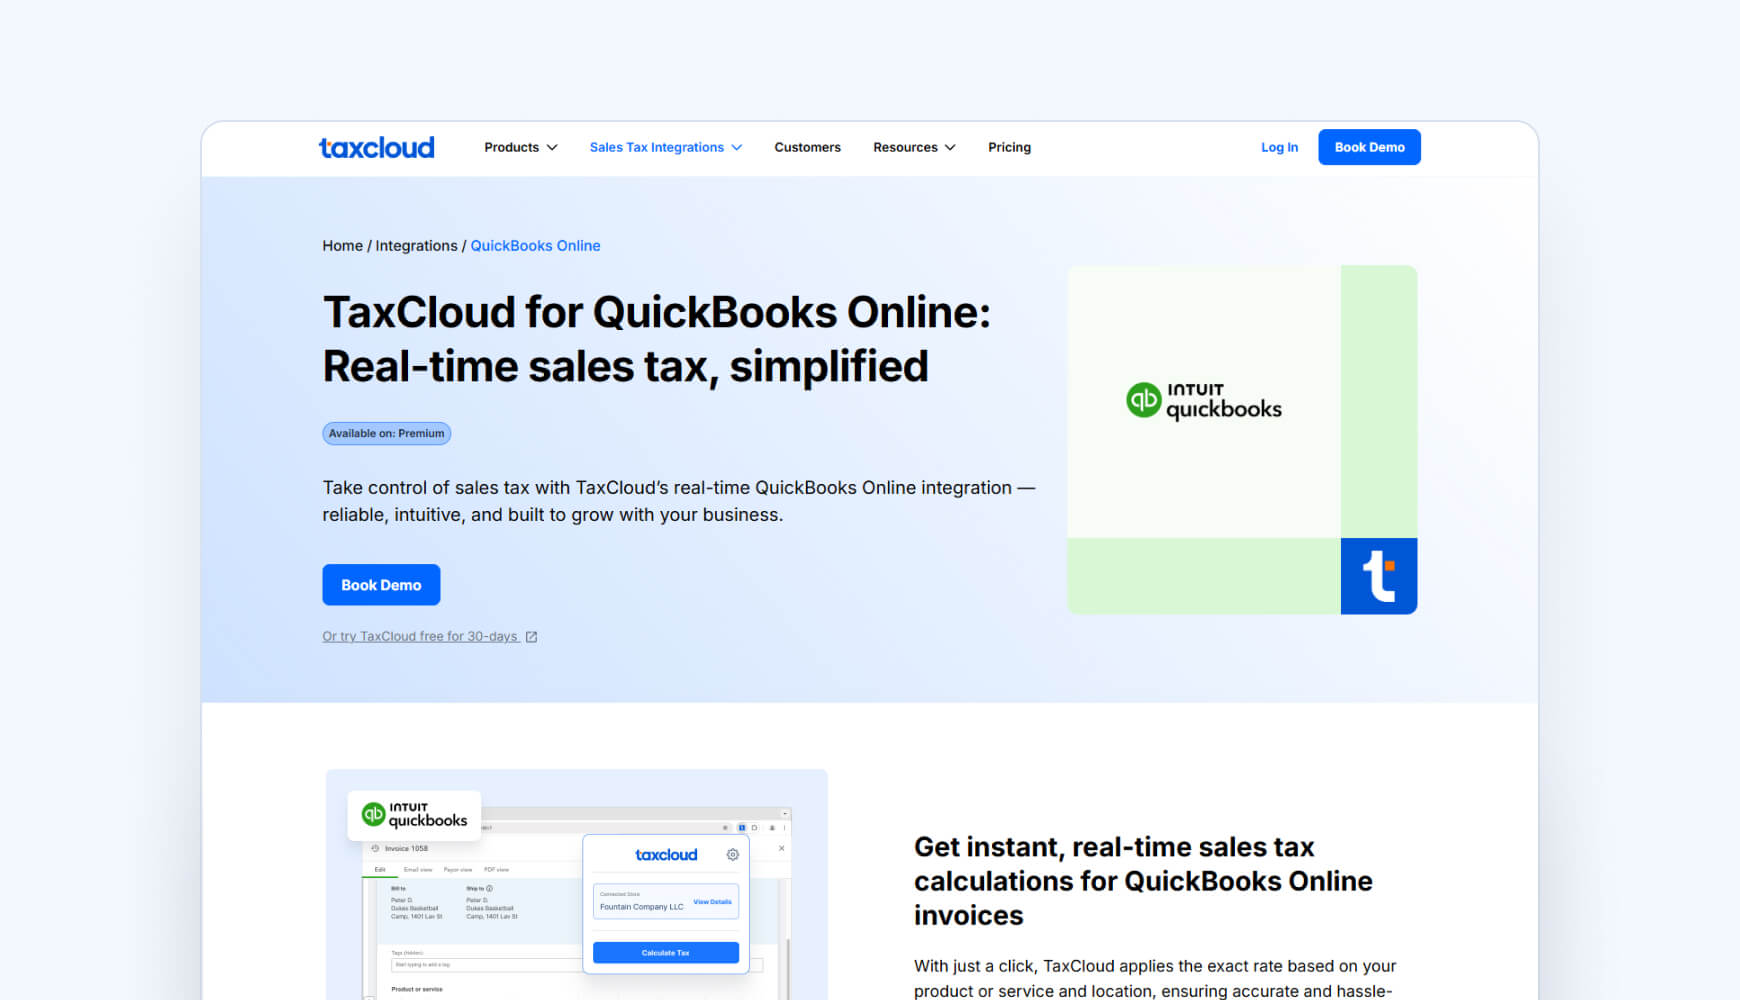Click the Log In link
1740x1000 pixels.
click(1279, 147)
